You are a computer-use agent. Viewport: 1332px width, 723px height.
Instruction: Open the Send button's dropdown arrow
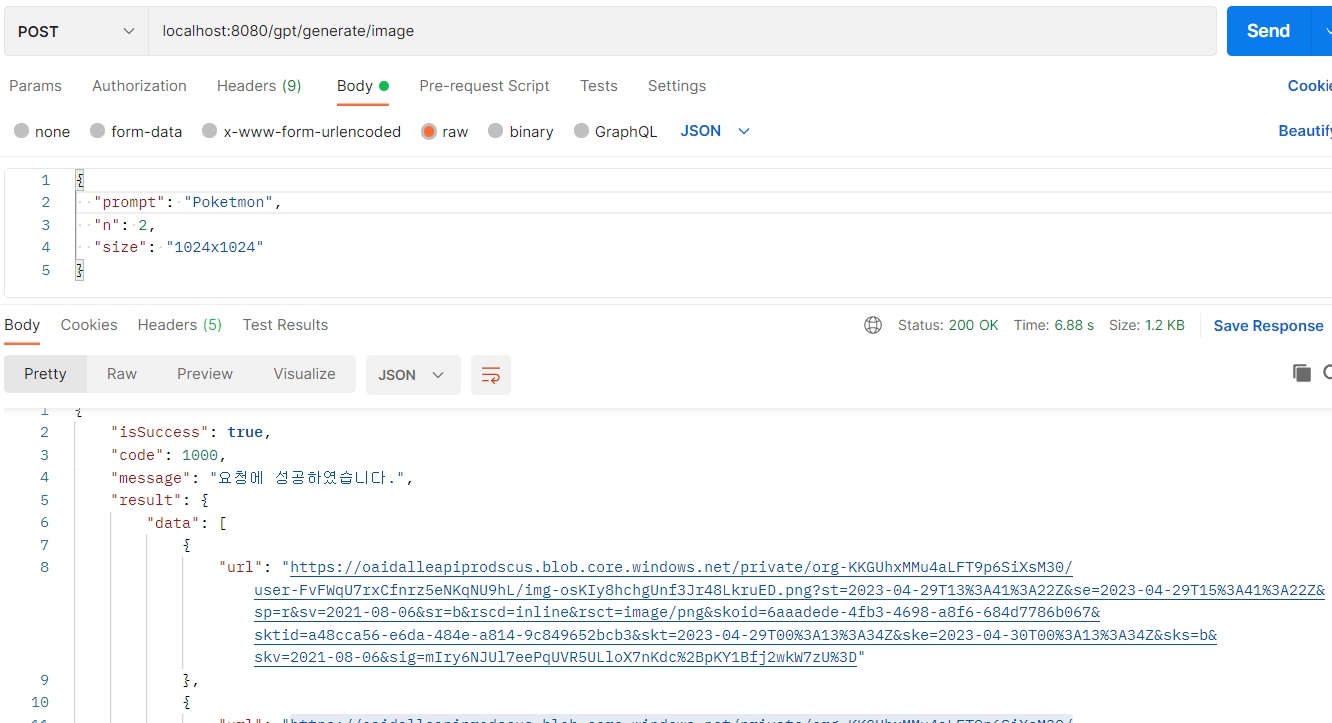point(1323,31)
